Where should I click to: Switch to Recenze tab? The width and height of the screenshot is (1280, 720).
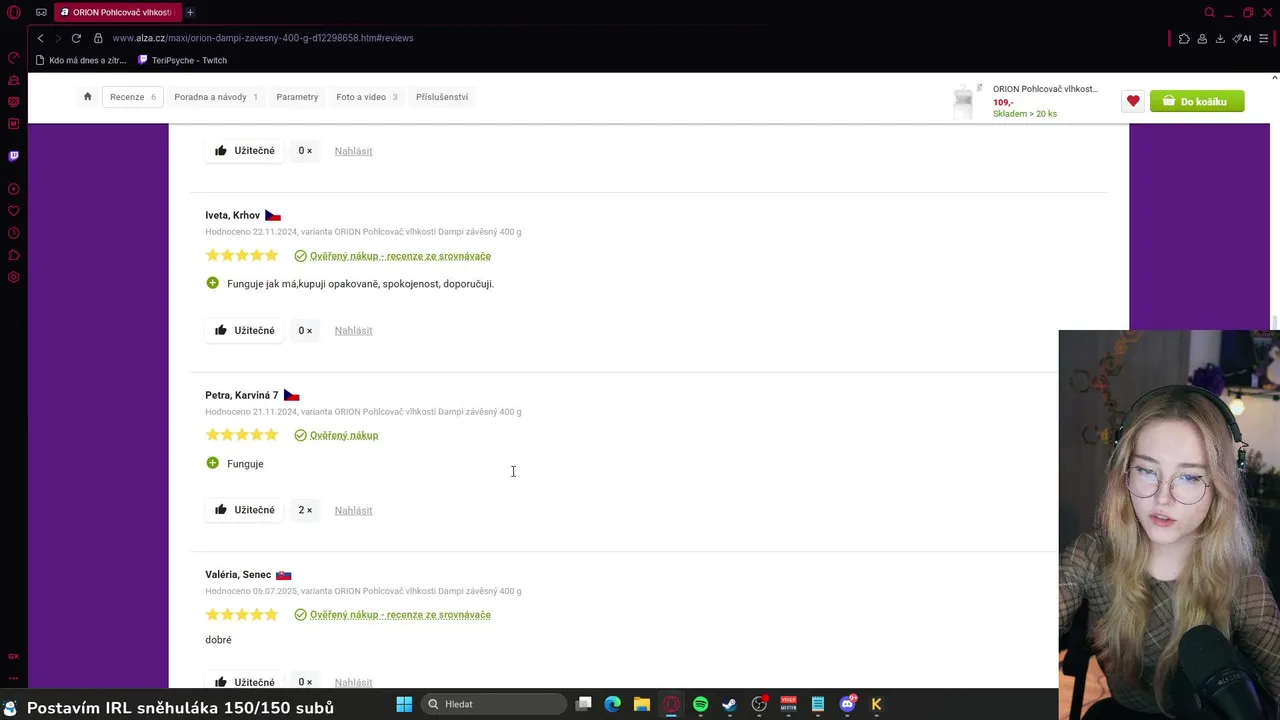pos(133,97)
